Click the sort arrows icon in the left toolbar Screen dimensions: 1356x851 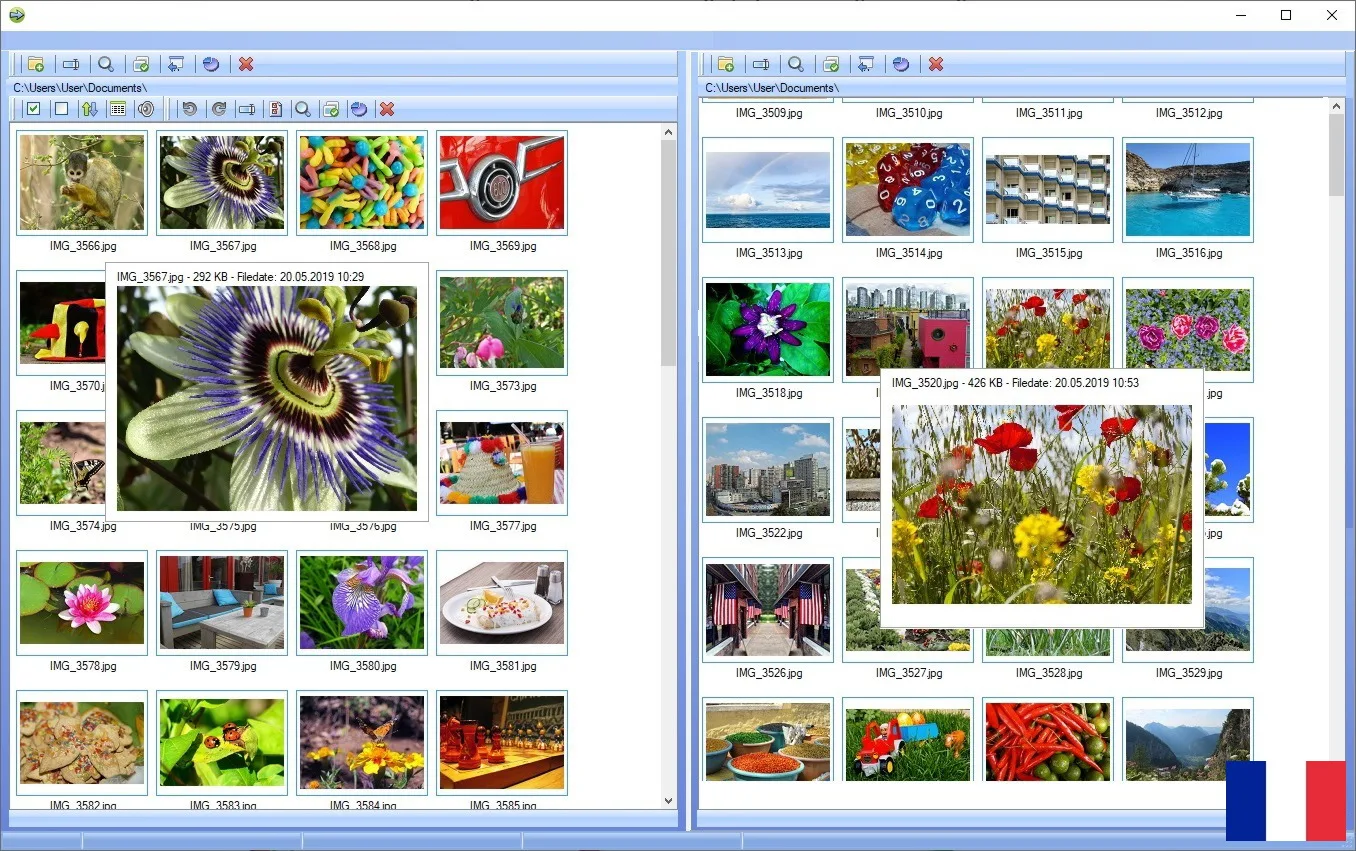point(89,108)
